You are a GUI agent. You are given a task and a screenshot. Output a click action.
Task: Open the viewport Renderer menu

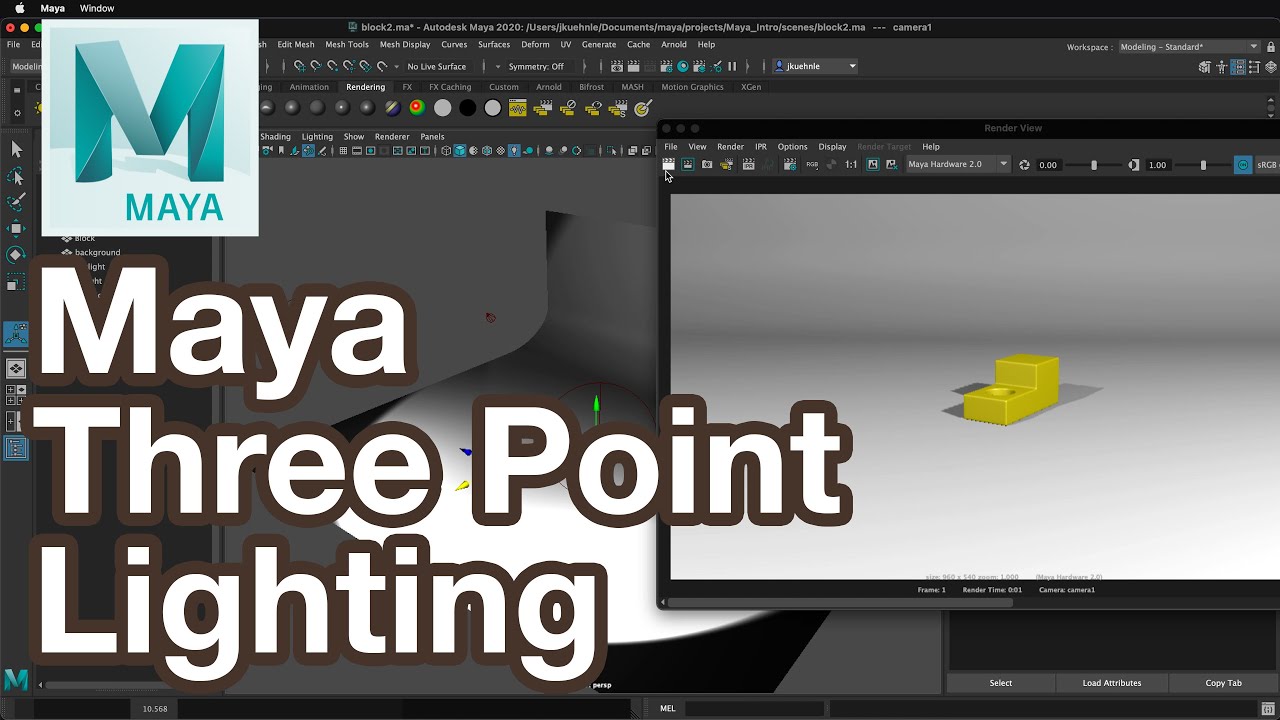pyautogui.click(x=392, y=137)
